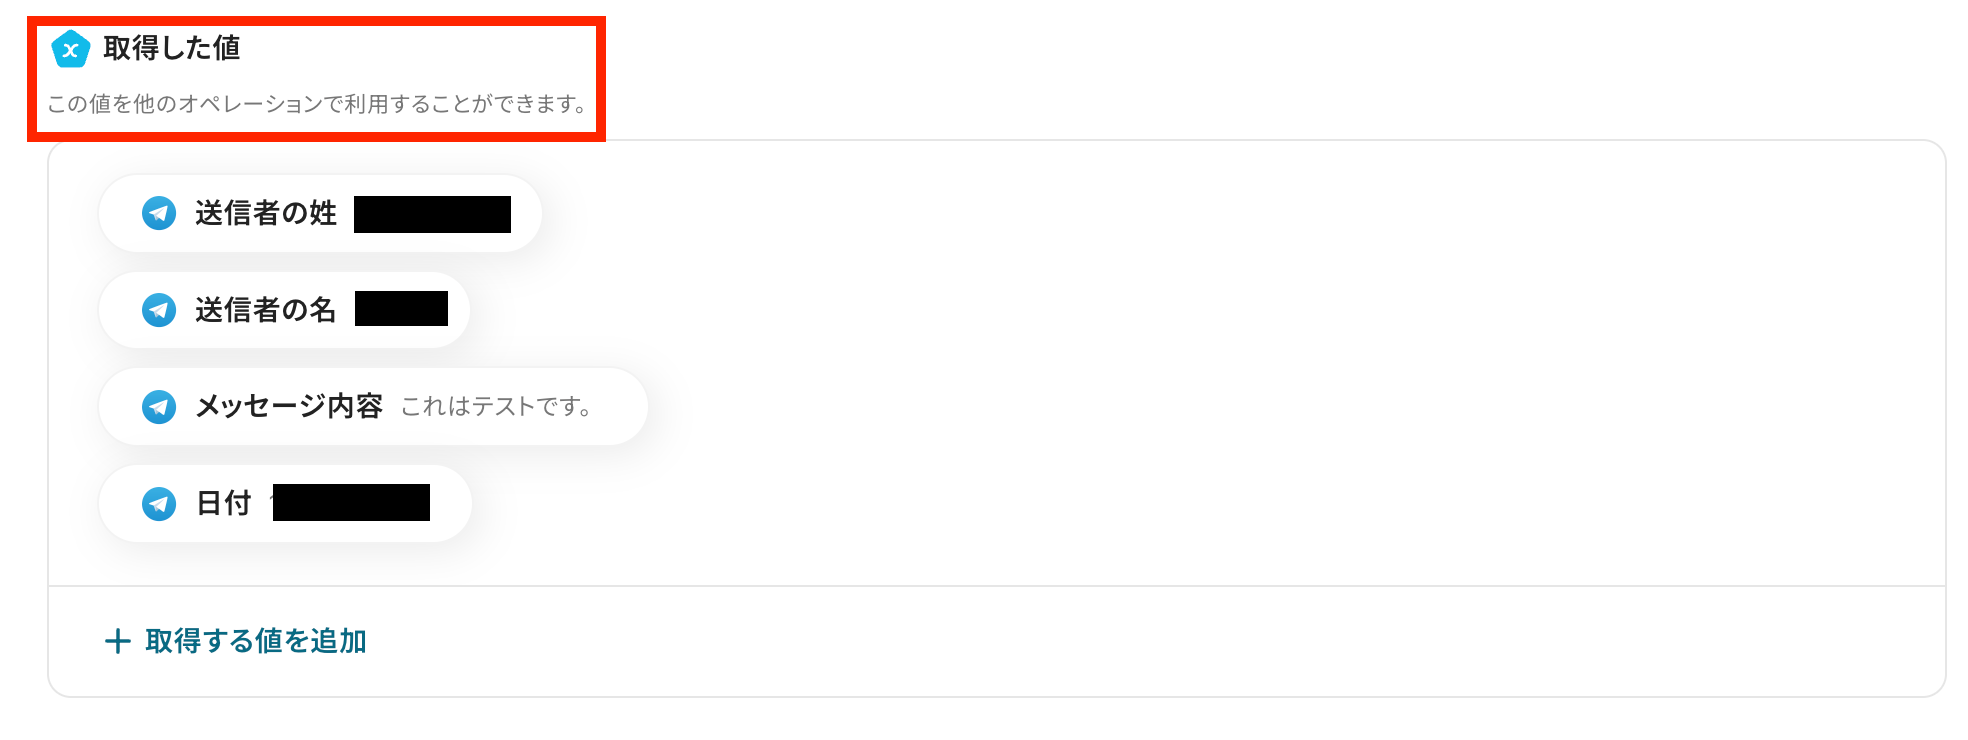Click the Telegram icon in 送信者の姓 pill
Viewport: 1968px width, 740px height.
point(159,213)
